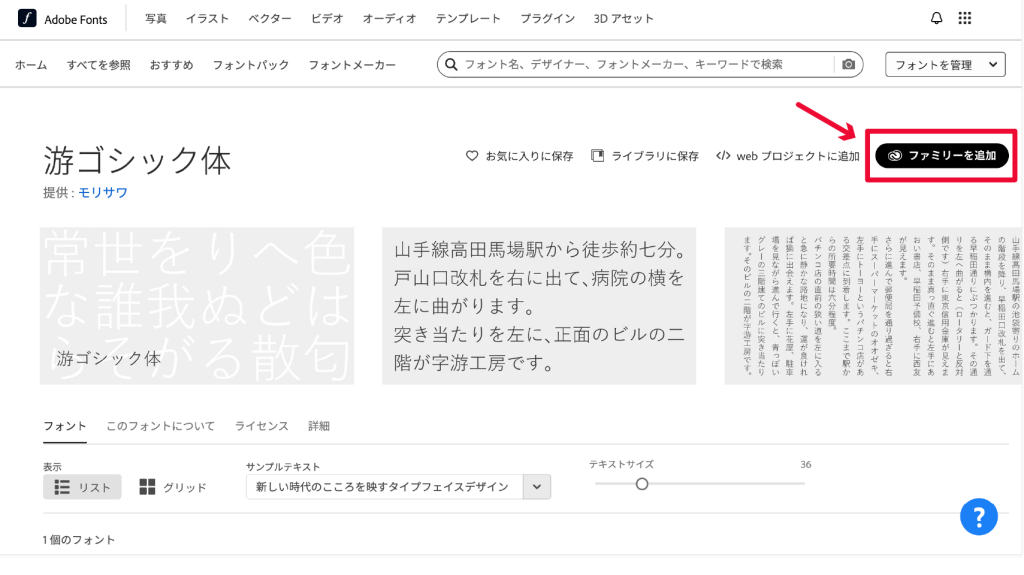The width and height of the screenshot is (1024, 575).
Task: Select the ライセンス tab
Action: coord(261,426)
